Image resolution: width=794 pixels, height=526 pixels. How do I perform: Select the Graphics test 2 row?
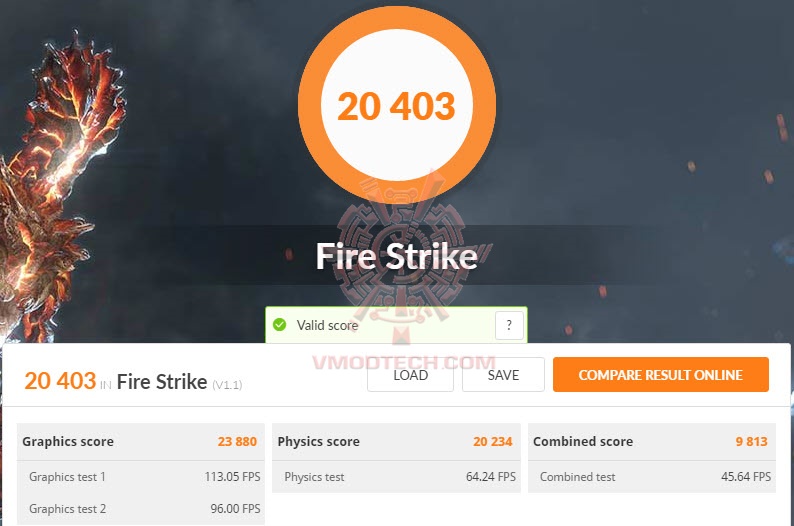[x=141, y=508]
